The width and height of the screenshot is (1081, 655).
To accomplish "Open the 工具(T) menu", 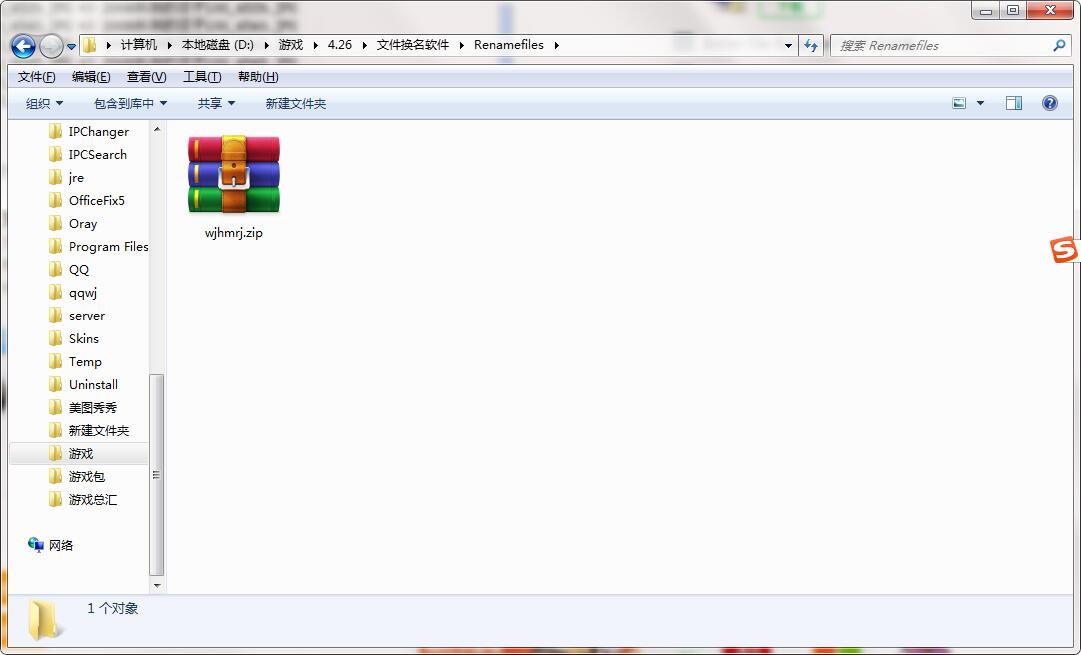I will [202, 77].
